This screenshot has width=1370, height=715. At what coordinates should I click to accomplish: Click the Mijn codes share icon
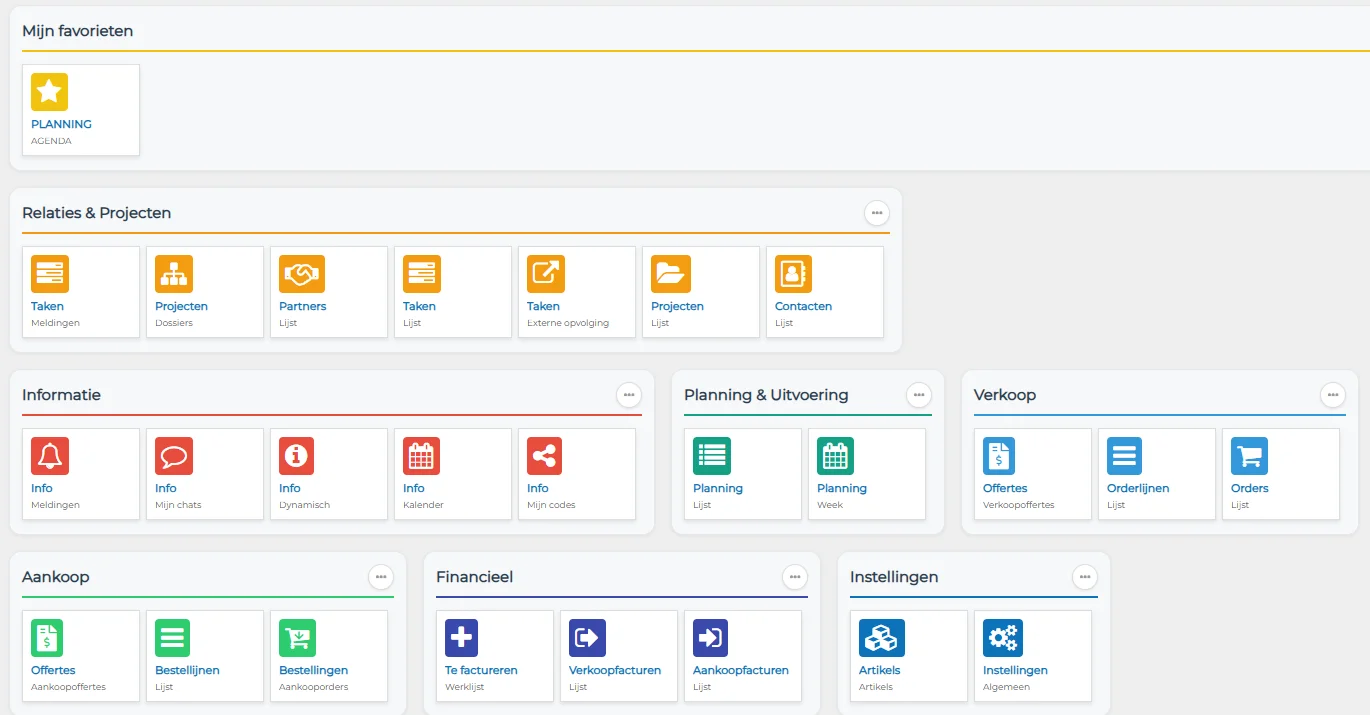[544, 456]
